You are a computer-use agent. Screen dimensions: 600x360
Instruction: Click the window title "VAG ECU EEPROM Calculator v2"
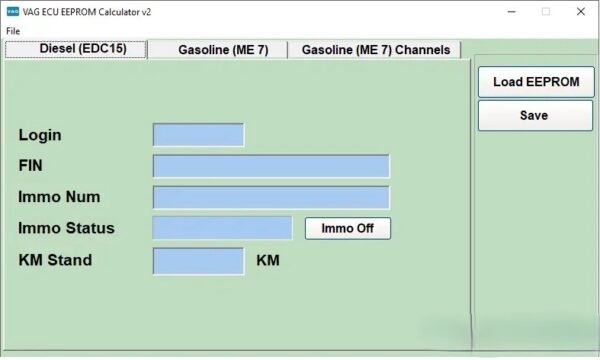coord(87,12)
